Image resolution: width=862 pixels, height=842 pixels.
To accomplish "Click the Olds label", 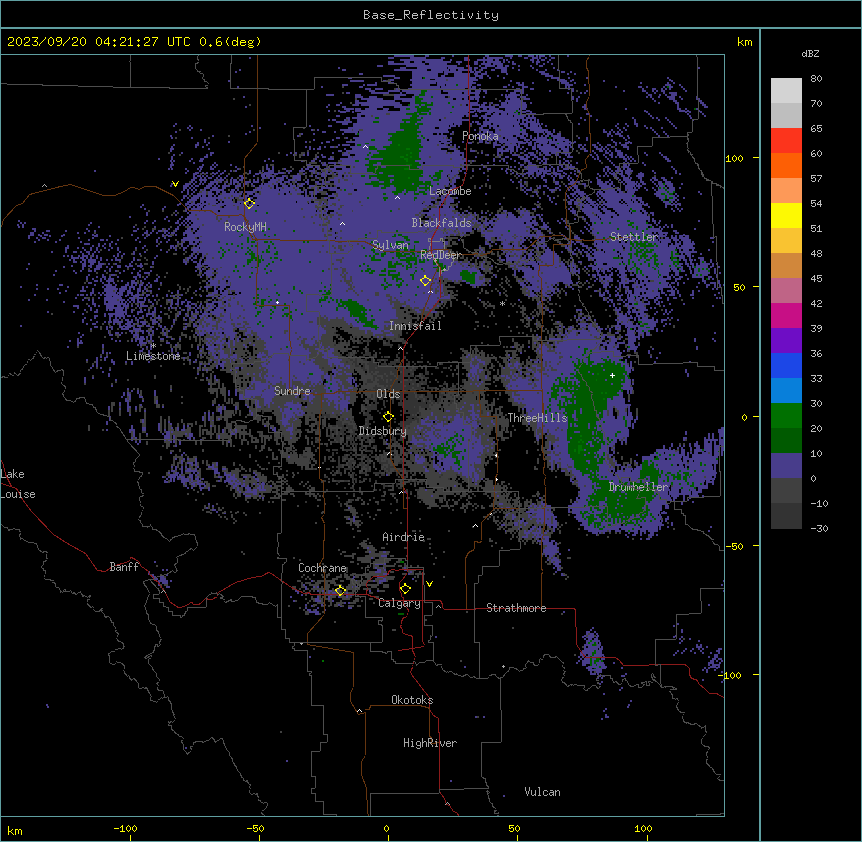I will (x=388, y=394).
